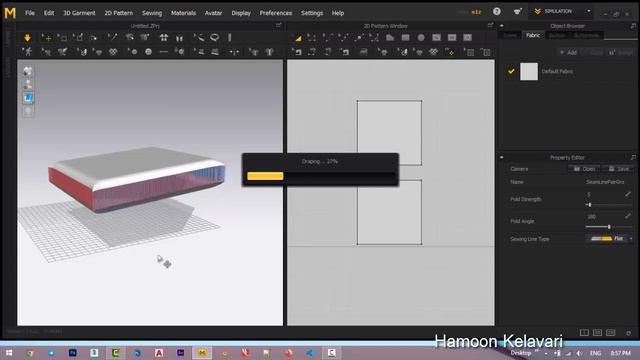640x360 pixels.
Task: Switch to the Scene tab in Object Browser
Action: [x=510, y=36]
